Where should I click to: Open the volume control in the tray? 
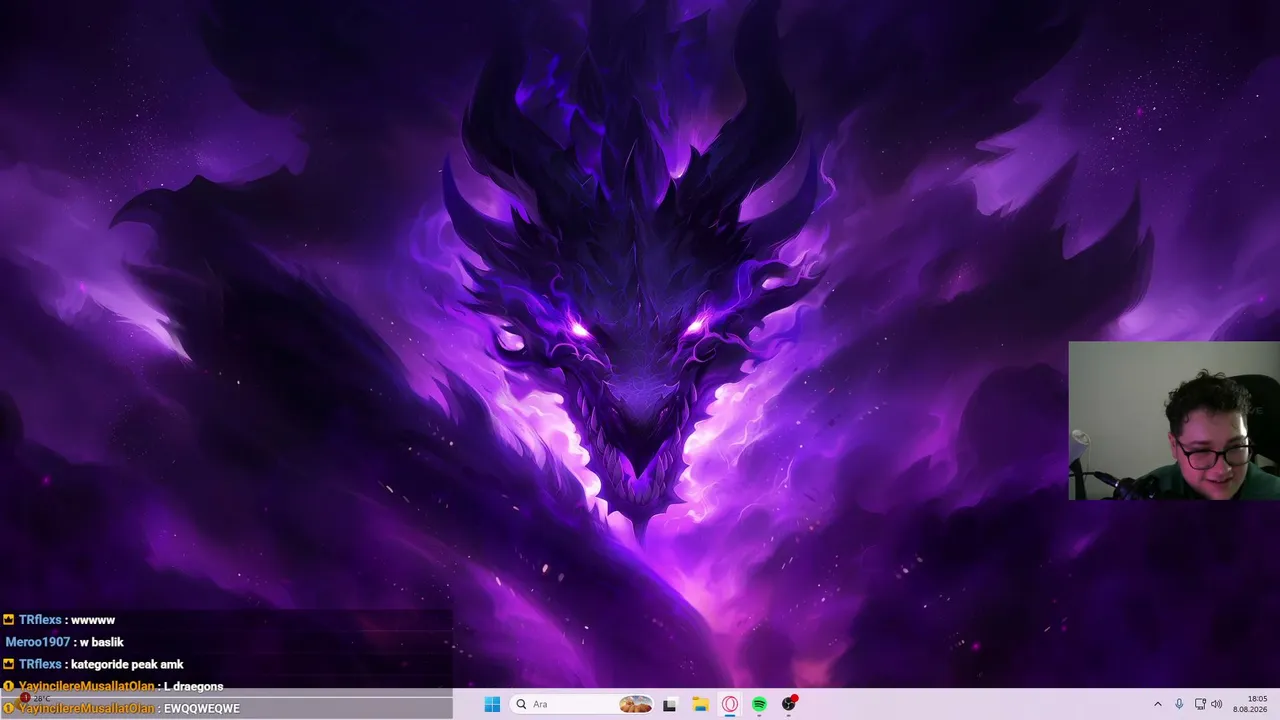(x=1217, y=704)
